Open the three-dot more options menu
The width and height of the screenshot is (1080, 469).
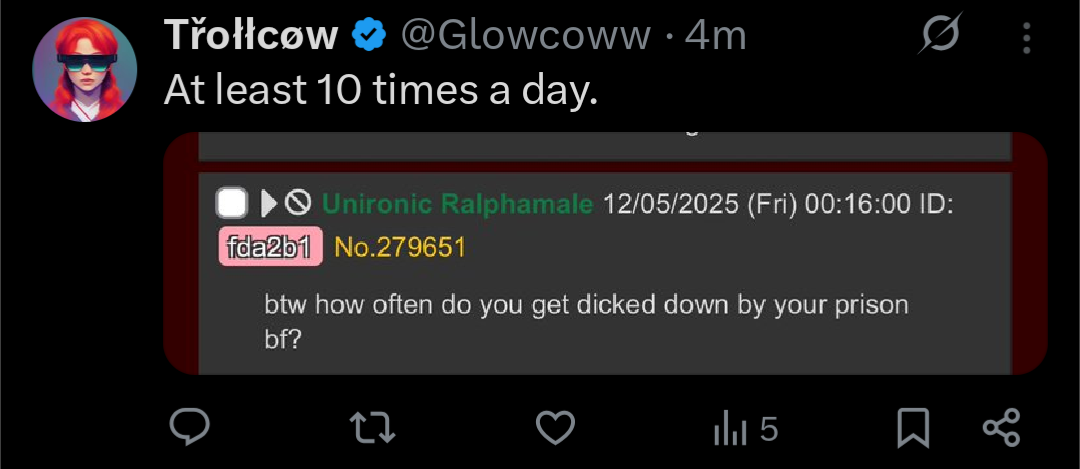point(1027,38)
